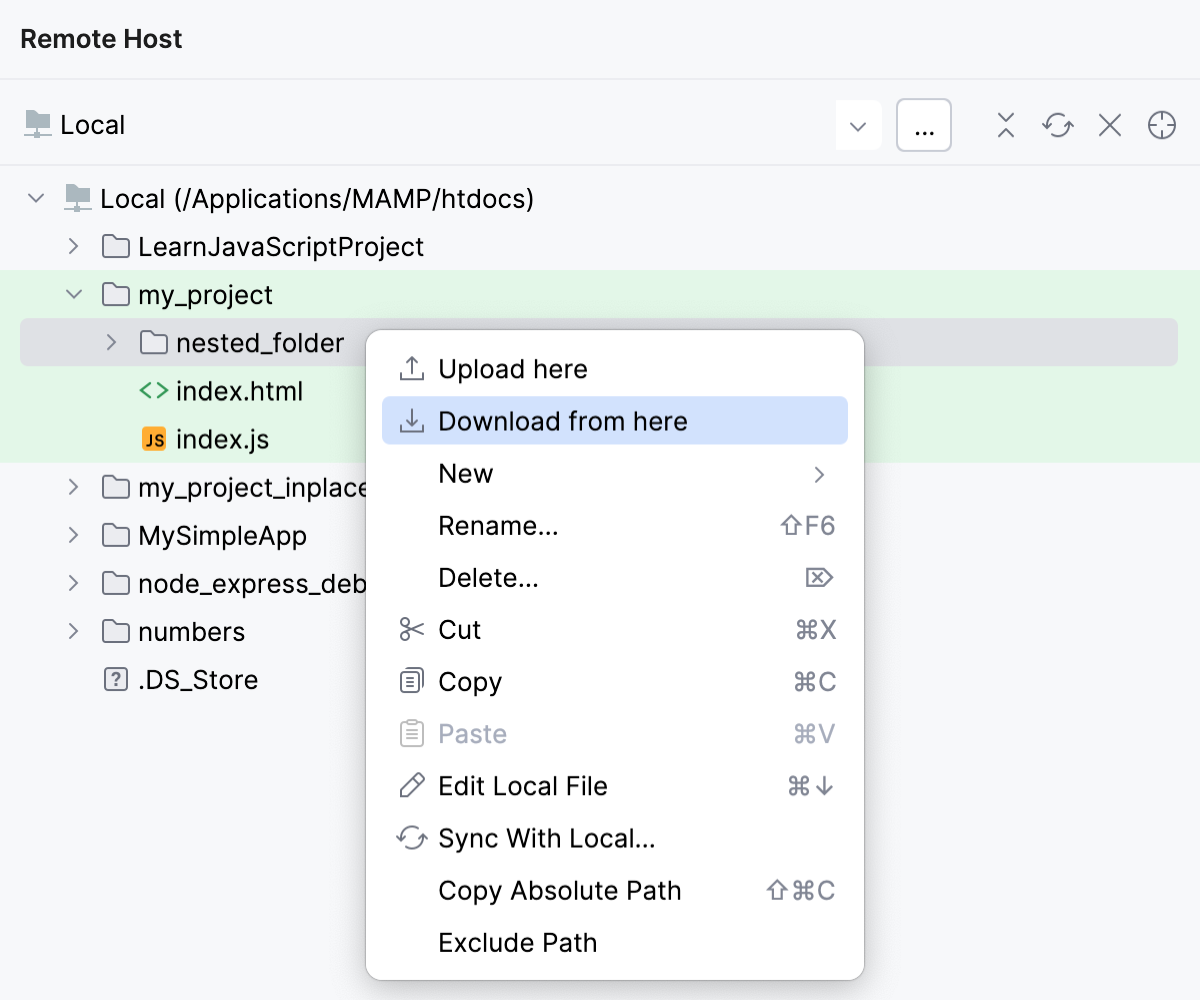
Task: Click the upload icon beside Upload here
Action: [410, 368]
